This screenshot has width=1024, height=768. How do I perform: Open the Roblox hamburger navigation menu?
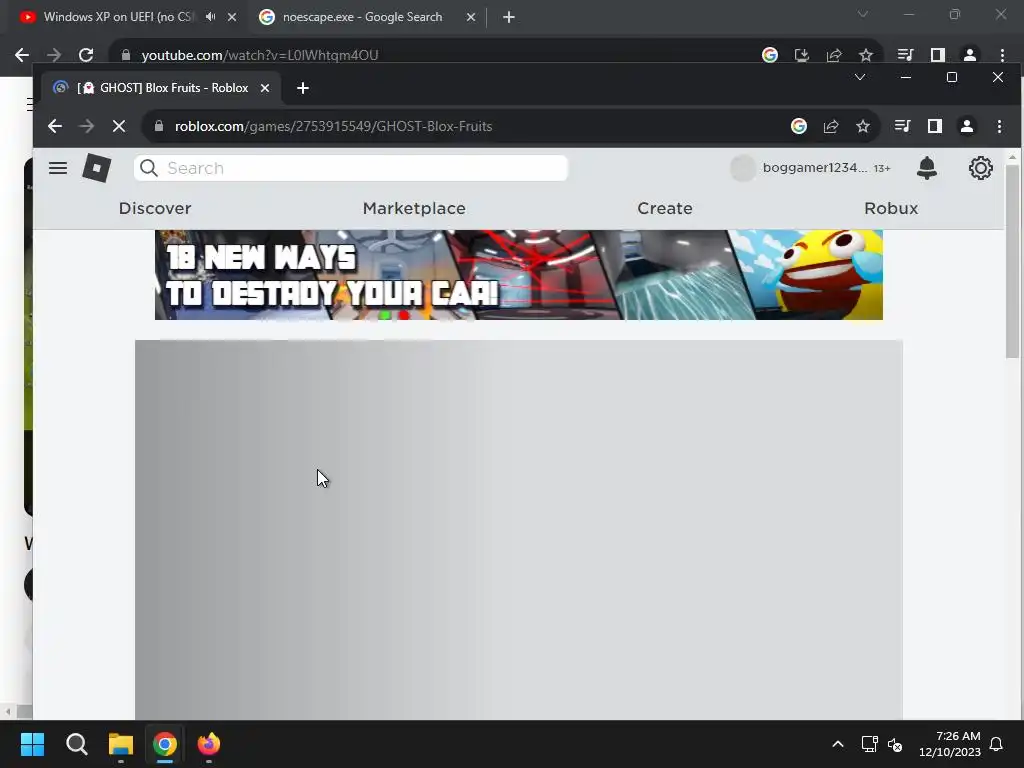(57, 168)
